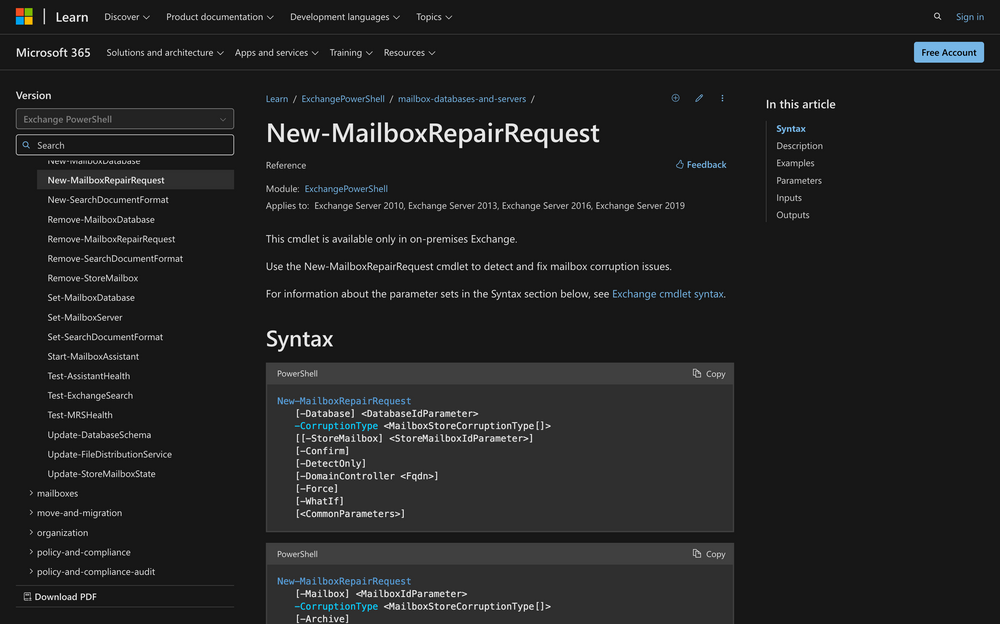
Task: Open the search magnifier icon
Action: tap(937, 17)
